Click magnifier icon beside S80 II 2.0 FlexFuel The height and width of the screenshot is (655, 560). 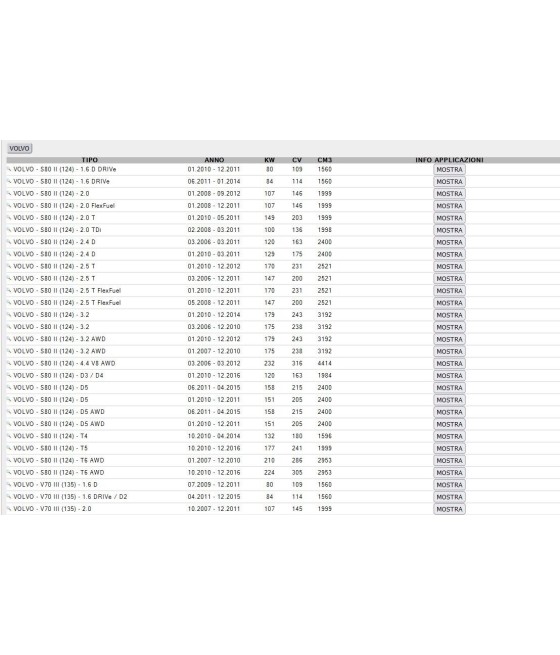click(9, 206)
